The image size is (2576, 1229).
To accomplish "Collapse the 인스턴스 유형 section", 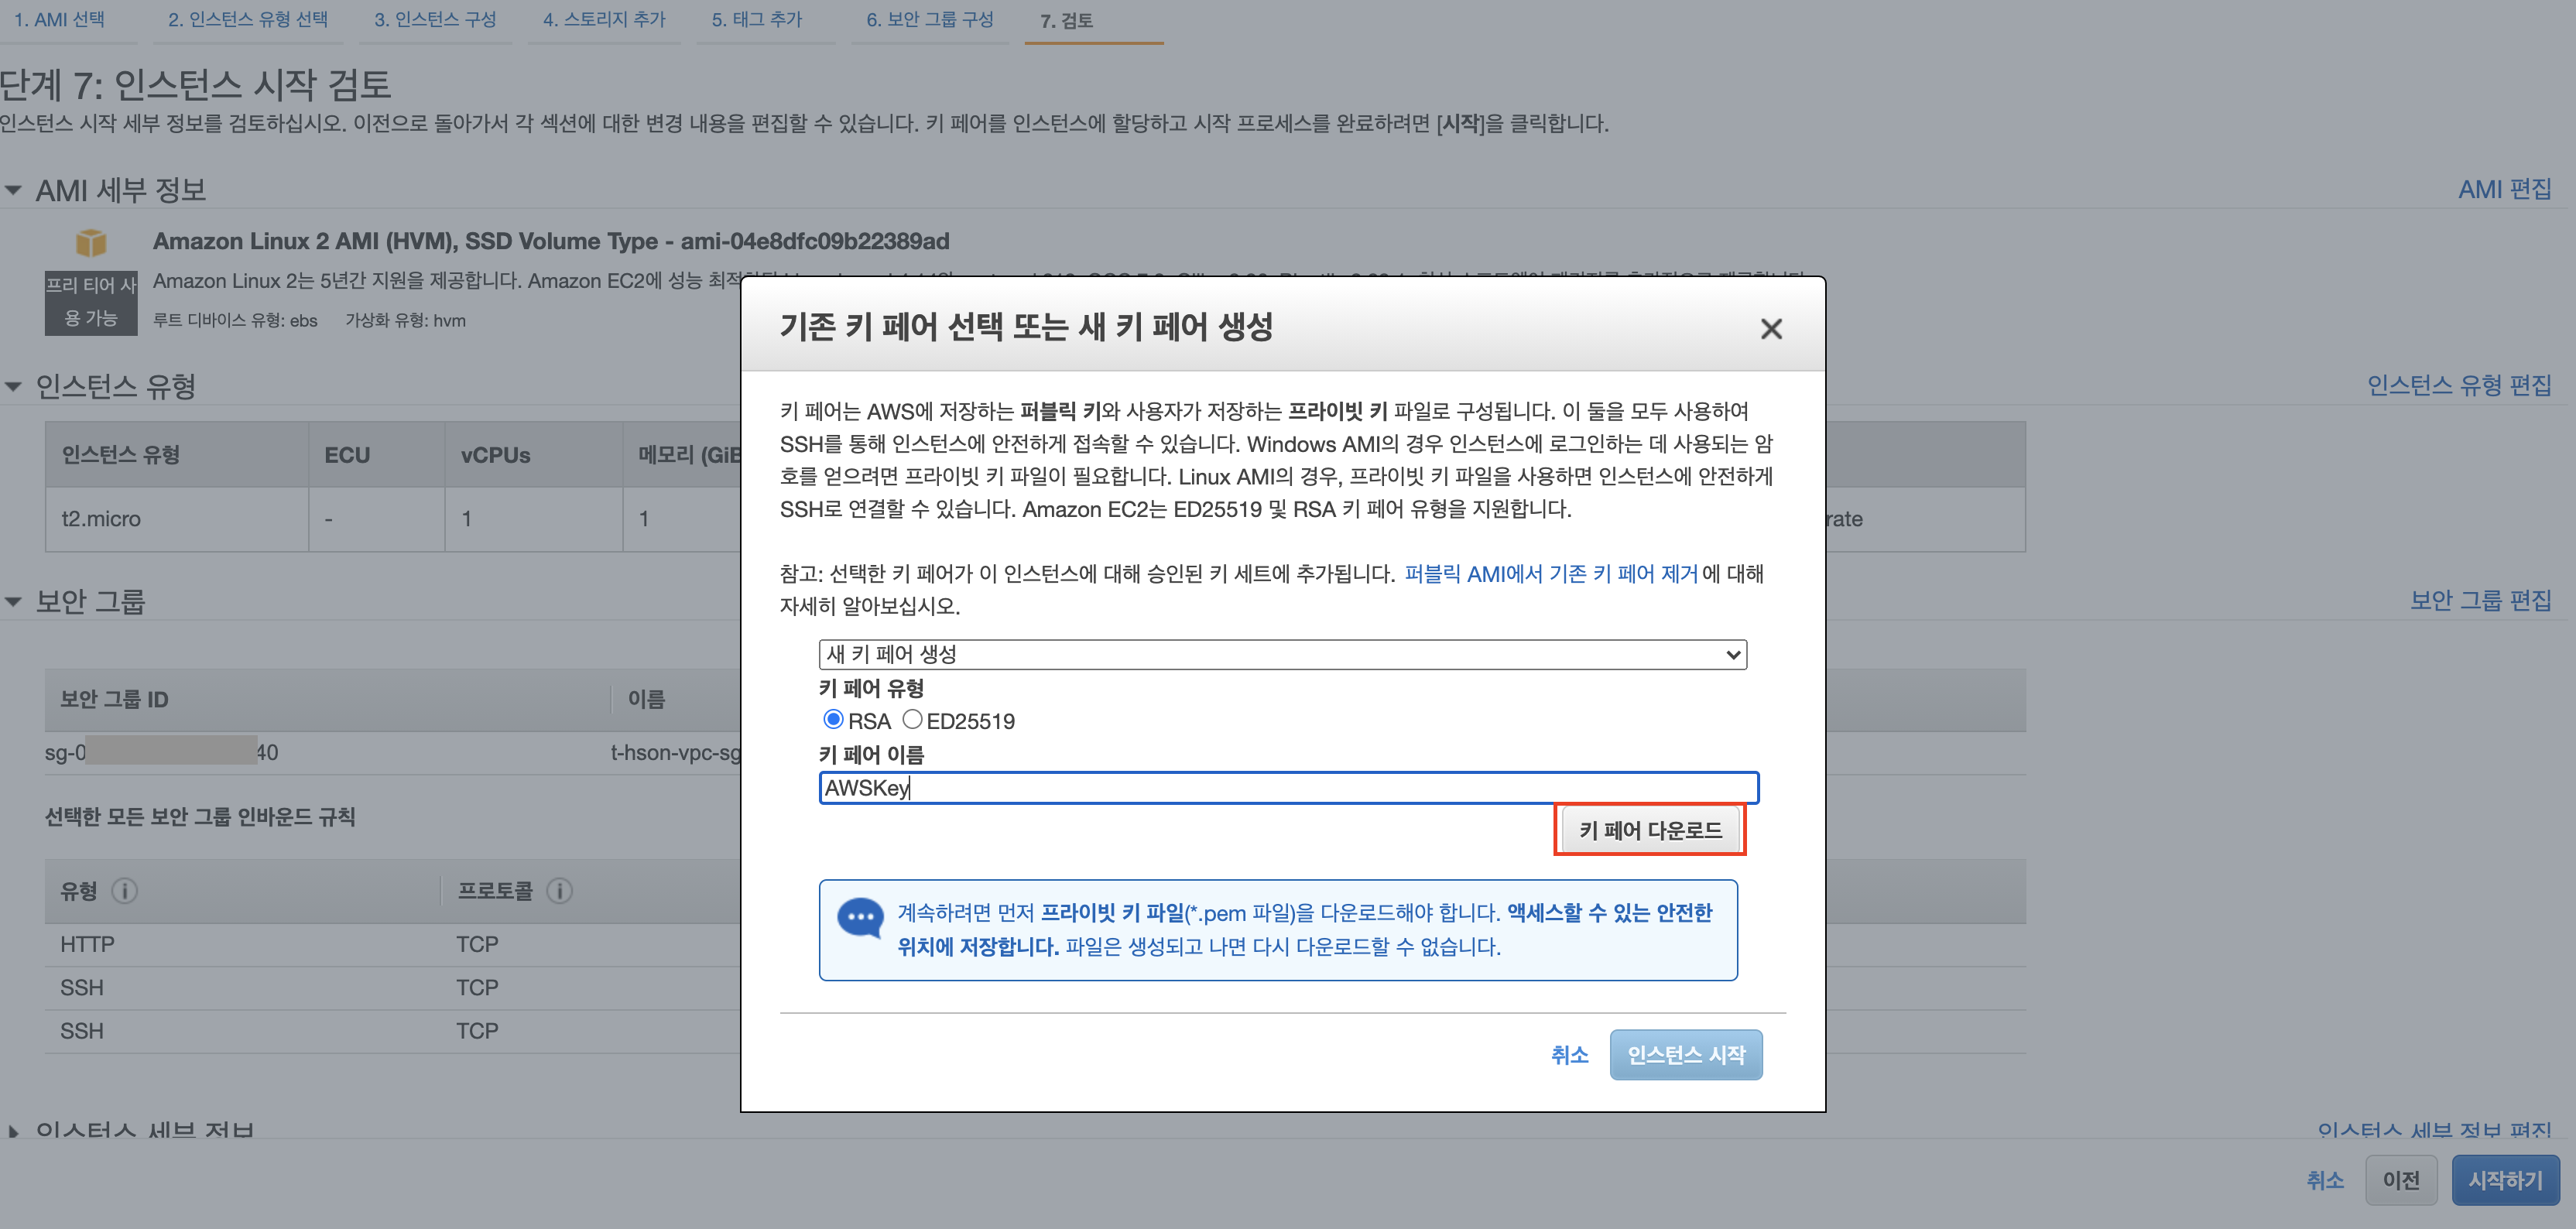I will pyautogui.click(x=13, y=386).
